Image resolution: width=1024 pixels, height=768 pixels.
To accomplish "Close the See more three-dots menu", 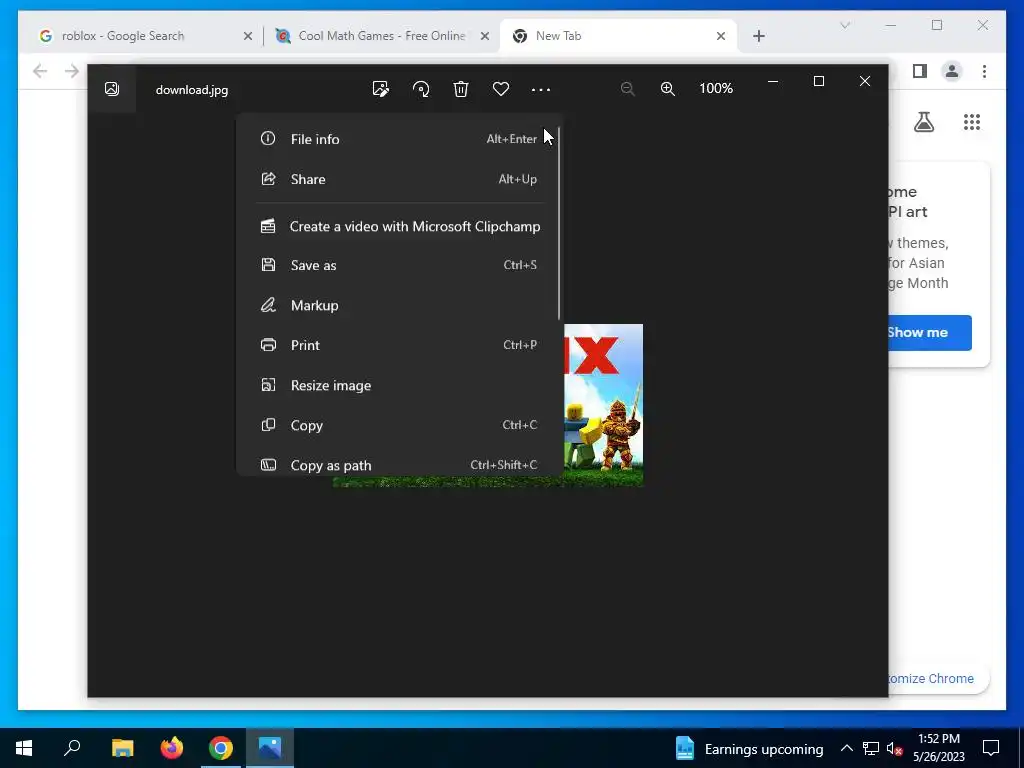I will (541, 89).
